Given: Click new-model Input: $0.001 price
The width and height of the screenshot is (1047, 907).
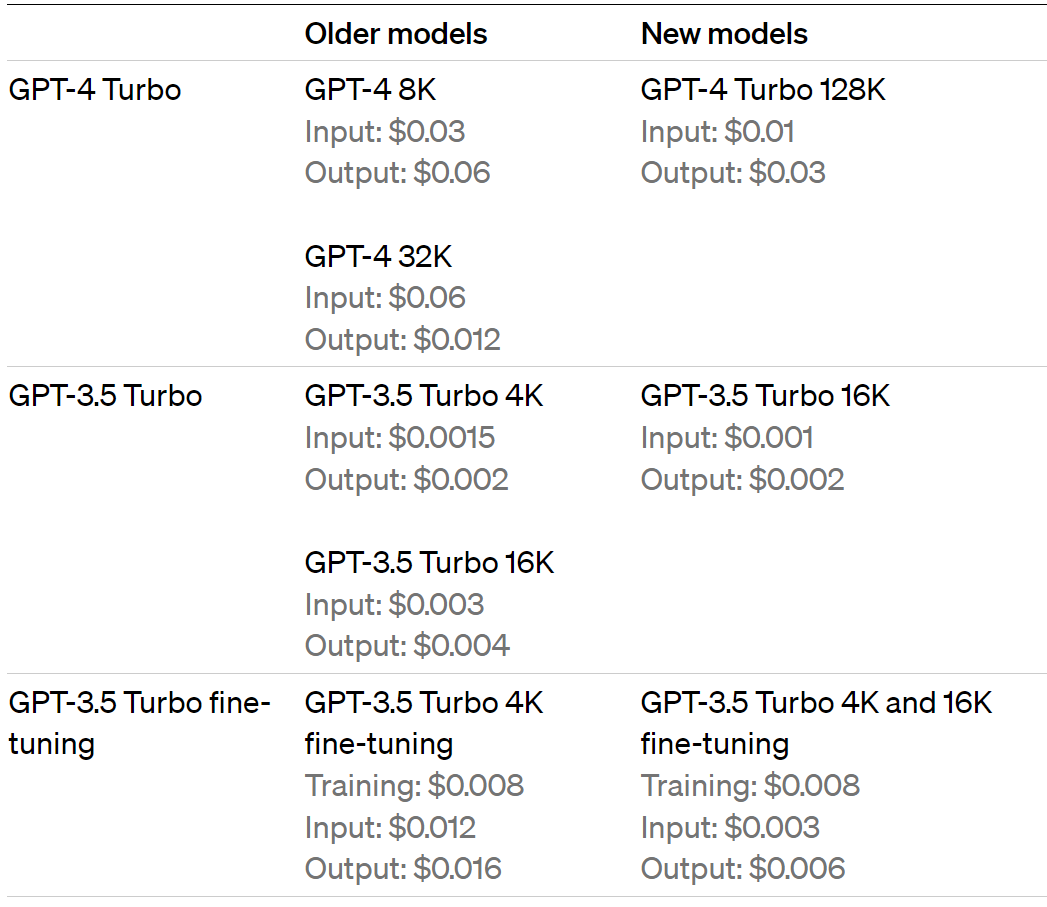Looking at the screenshot, I should pyautogui.click(x=727, y=438).
